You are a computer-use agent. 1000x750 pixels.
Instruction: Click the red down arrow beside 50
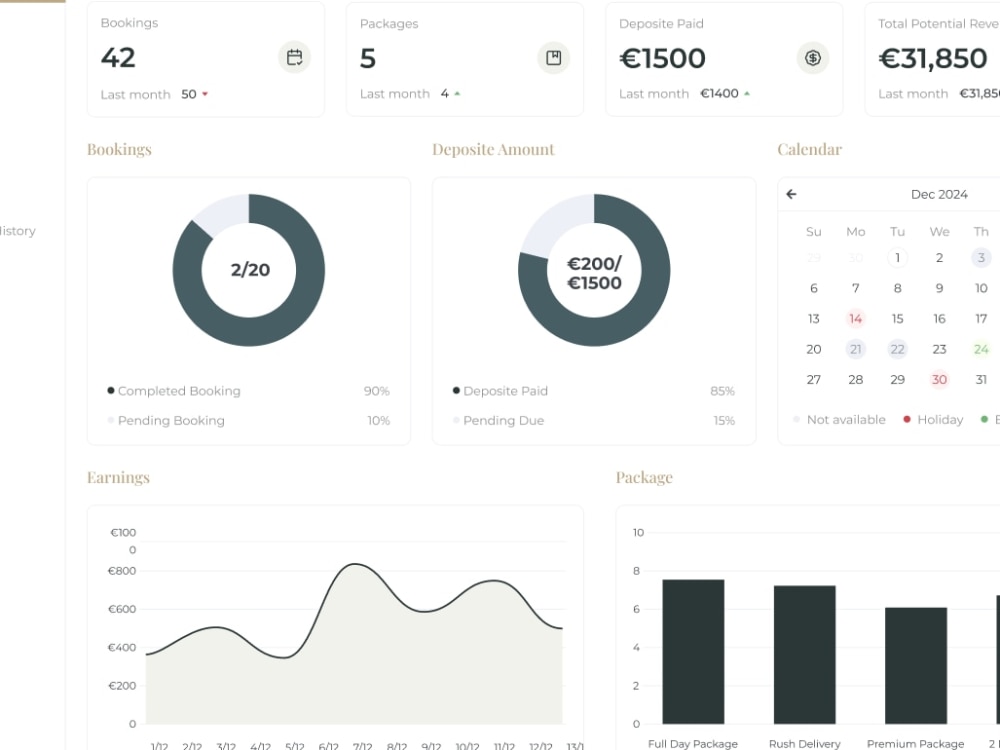(x=205, y=94)
